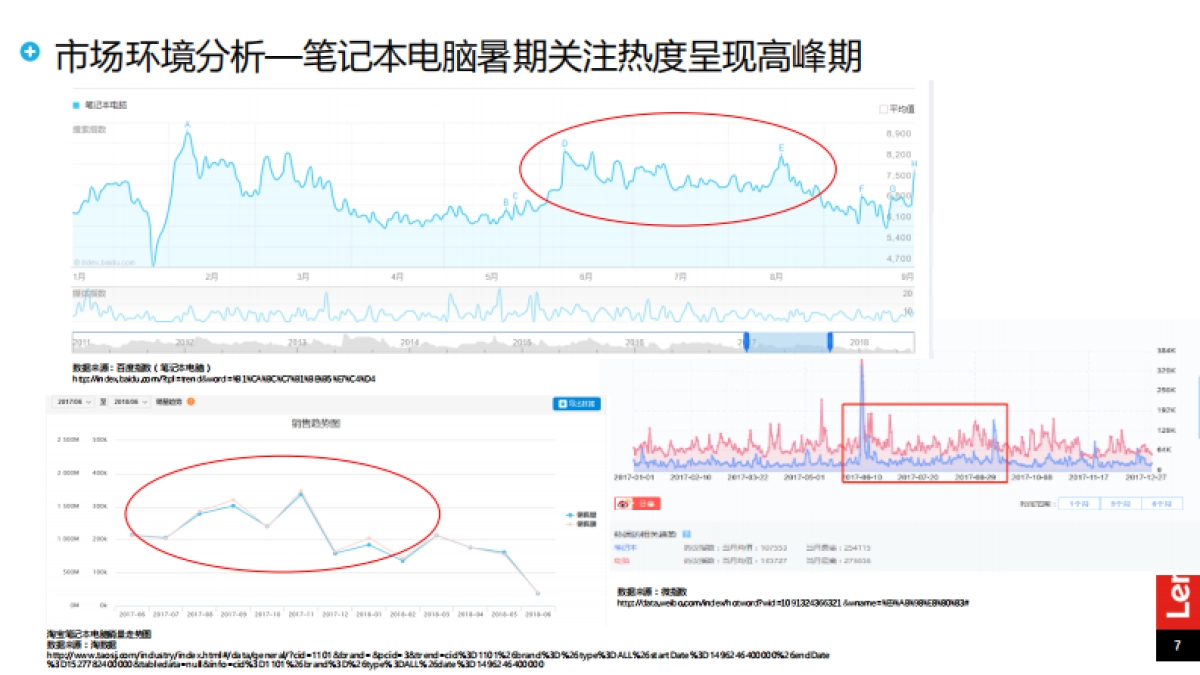Enable the 平均值 checkbox on the Baidu chart
This screenshot has height=675, width=1200.
click(879, 107)
